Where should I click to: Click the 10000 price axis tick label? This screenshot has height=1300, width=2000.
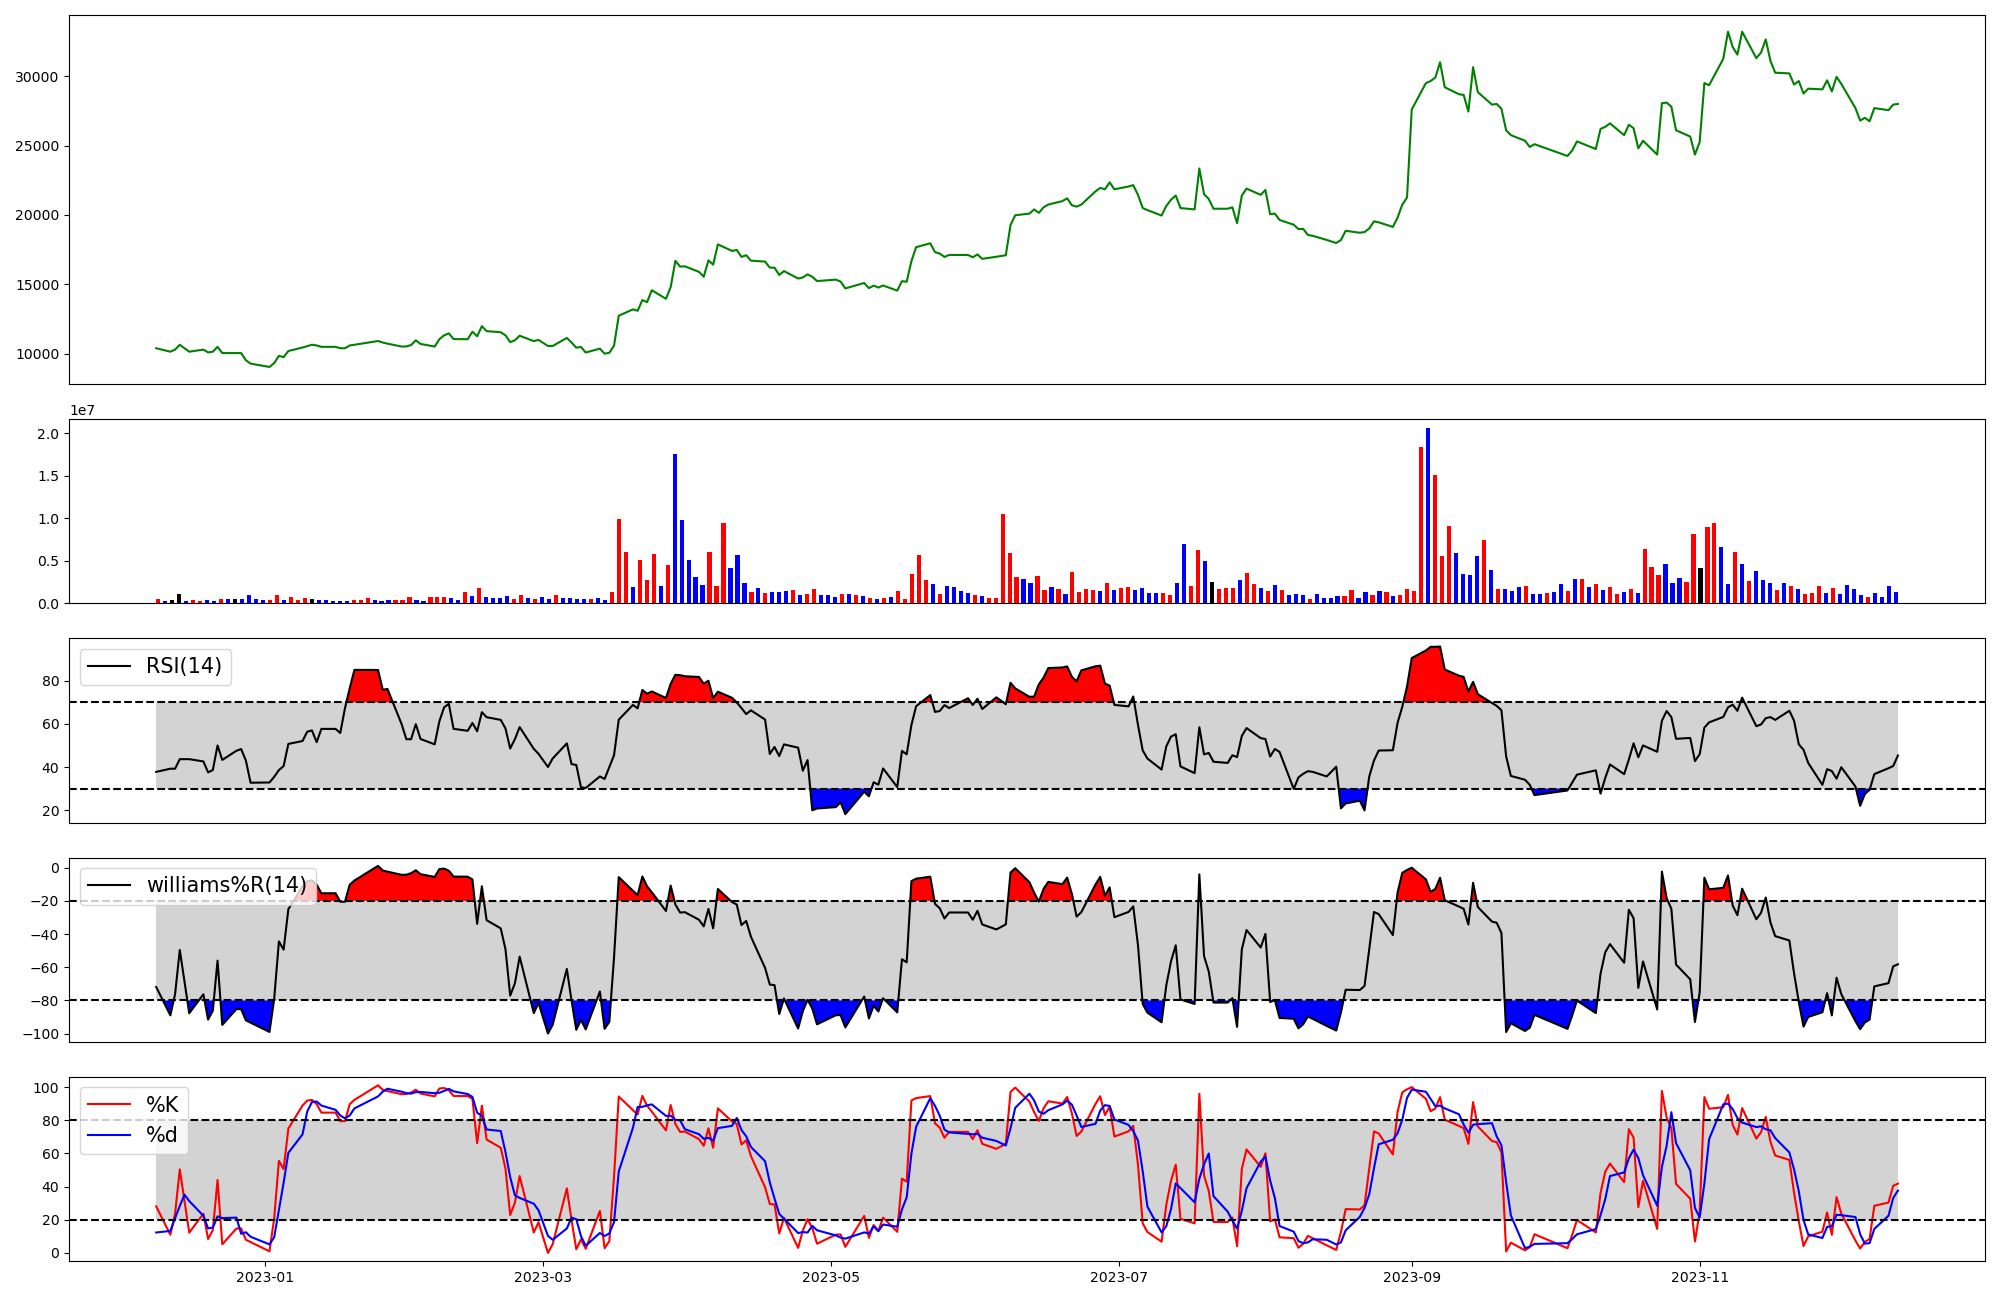tap(40, 354)
